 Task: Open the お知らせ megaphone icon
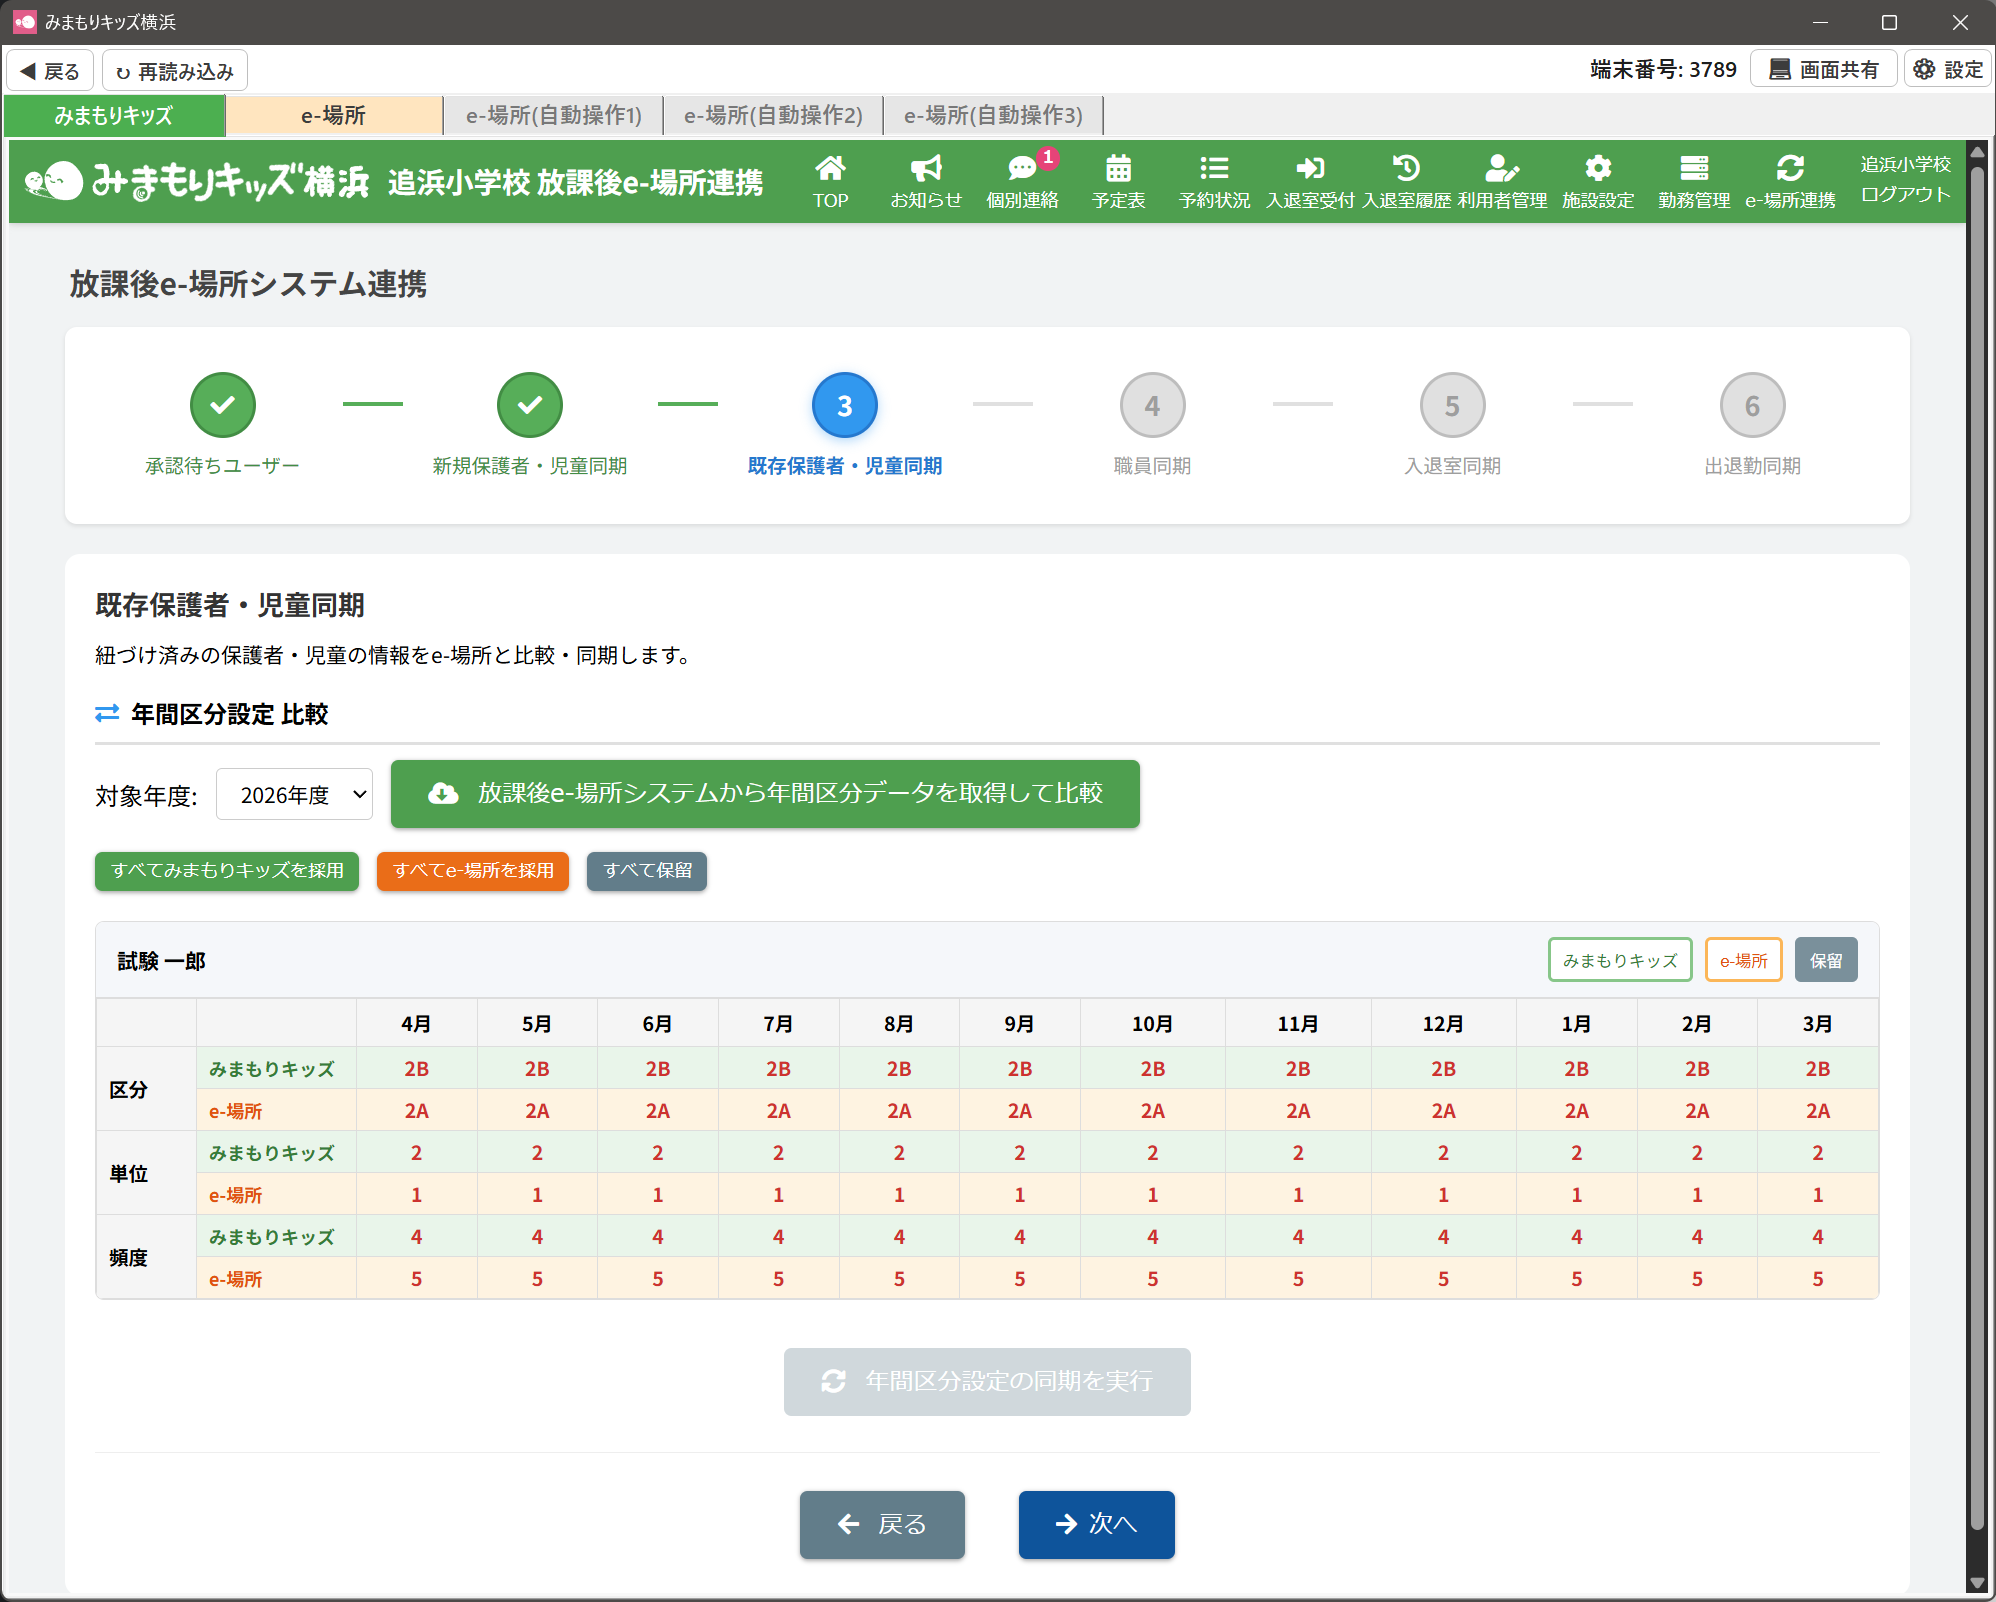926,180
